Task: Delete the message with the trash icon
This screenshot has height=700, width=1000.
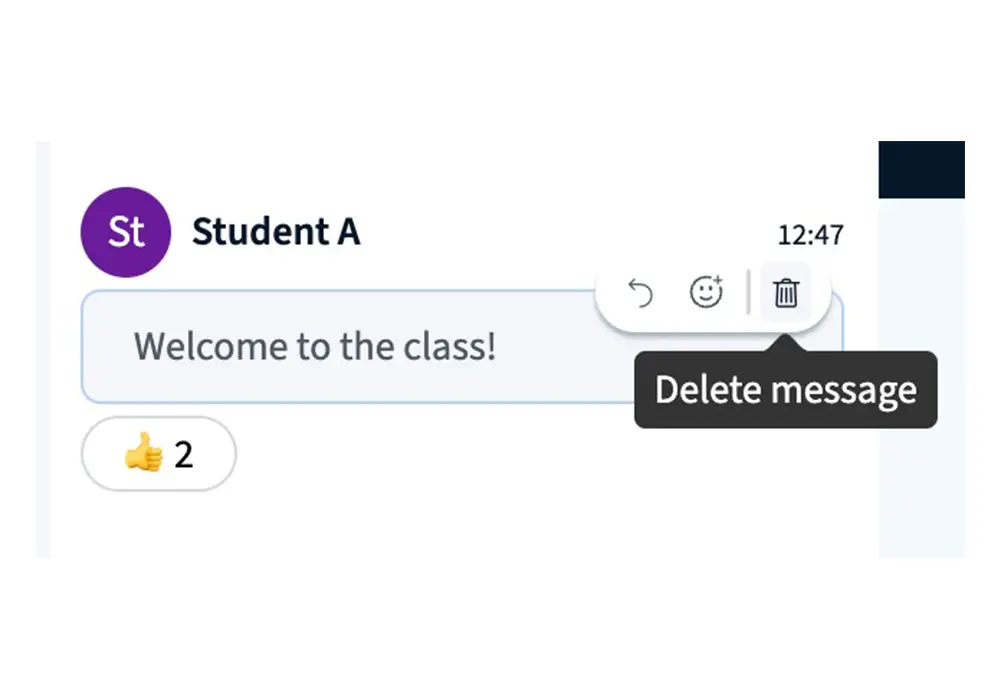Action: click(786, 293)
